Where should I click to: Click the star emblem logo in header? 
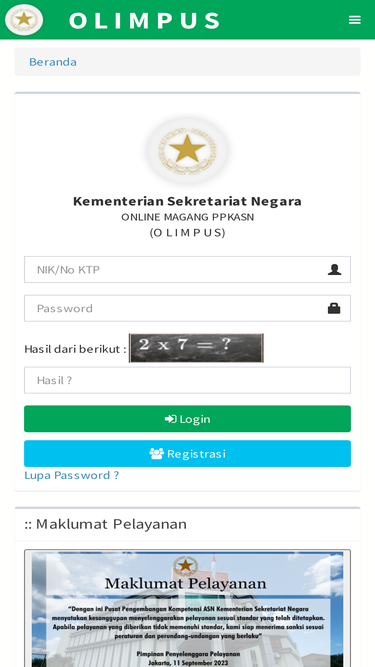point(24,20)
